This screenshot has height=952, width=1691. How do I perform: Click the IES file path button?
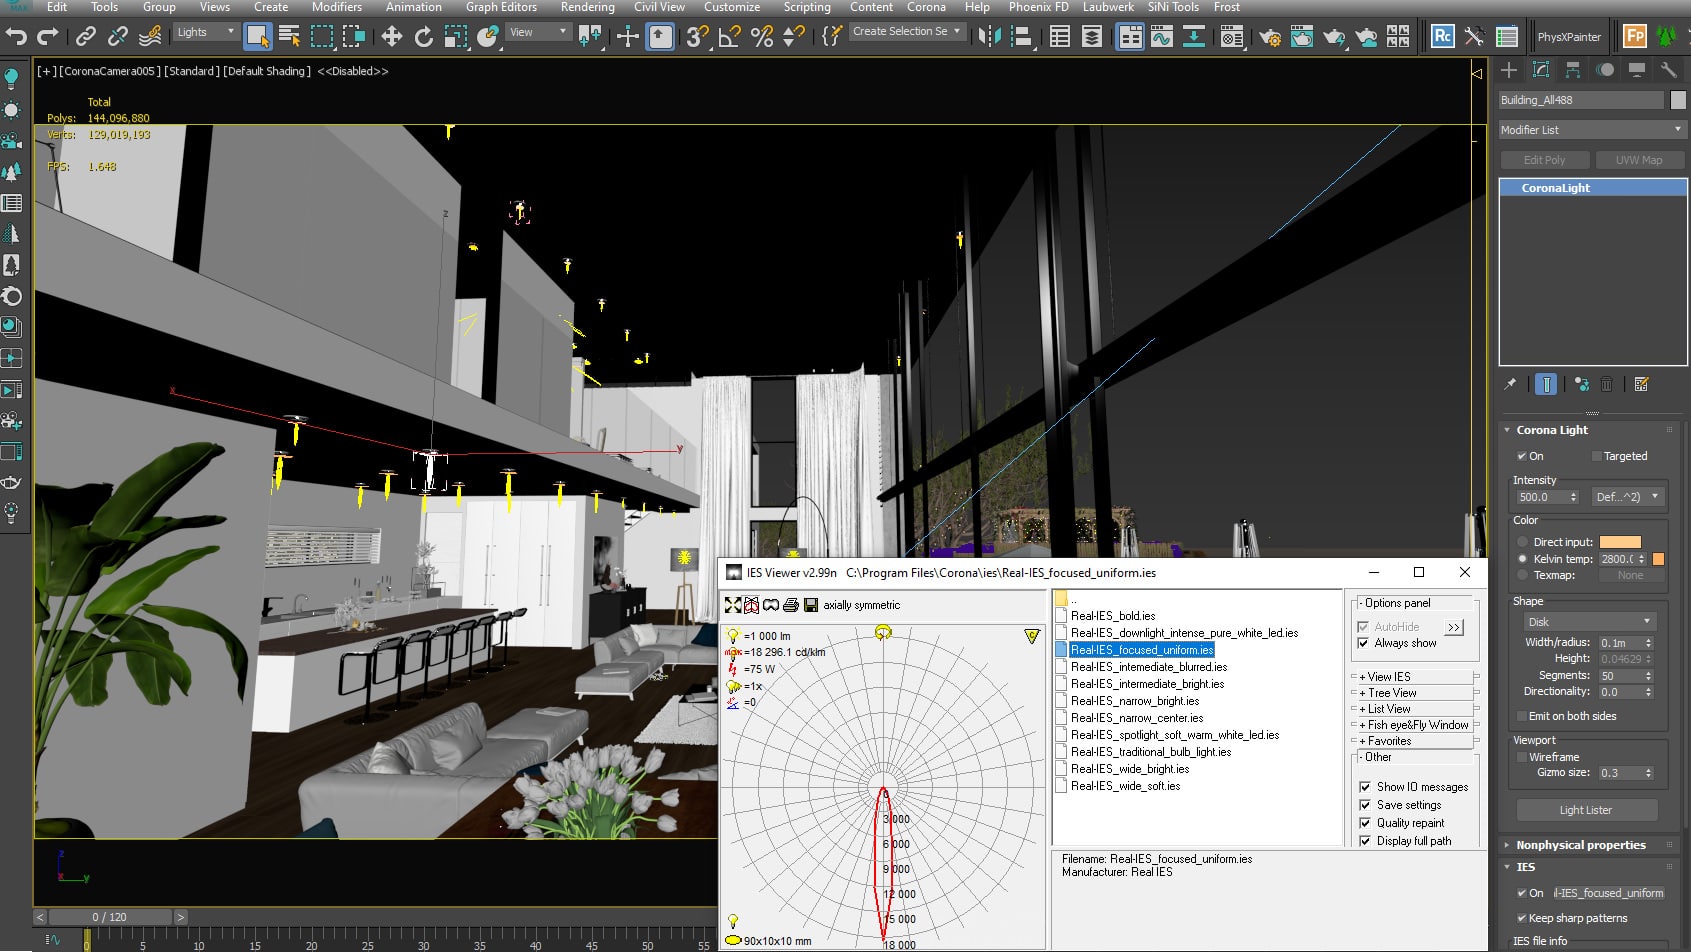point(1608,893)
